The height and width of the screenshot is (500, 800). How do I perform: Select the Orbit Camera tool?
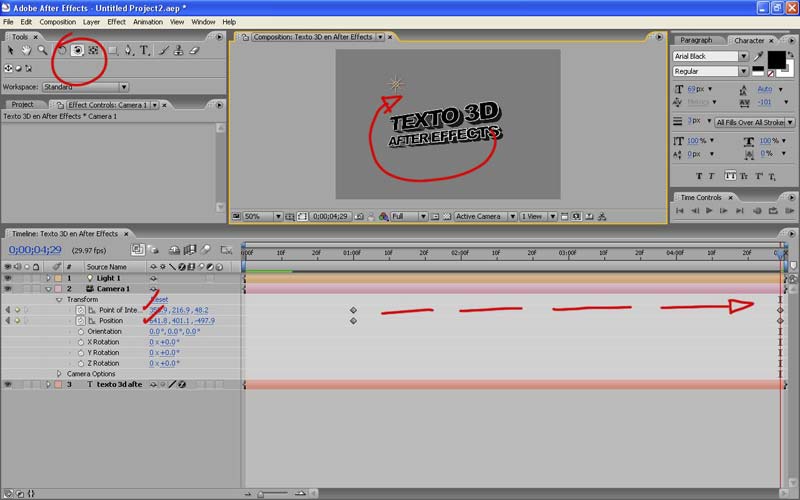(x=77, y=50)
